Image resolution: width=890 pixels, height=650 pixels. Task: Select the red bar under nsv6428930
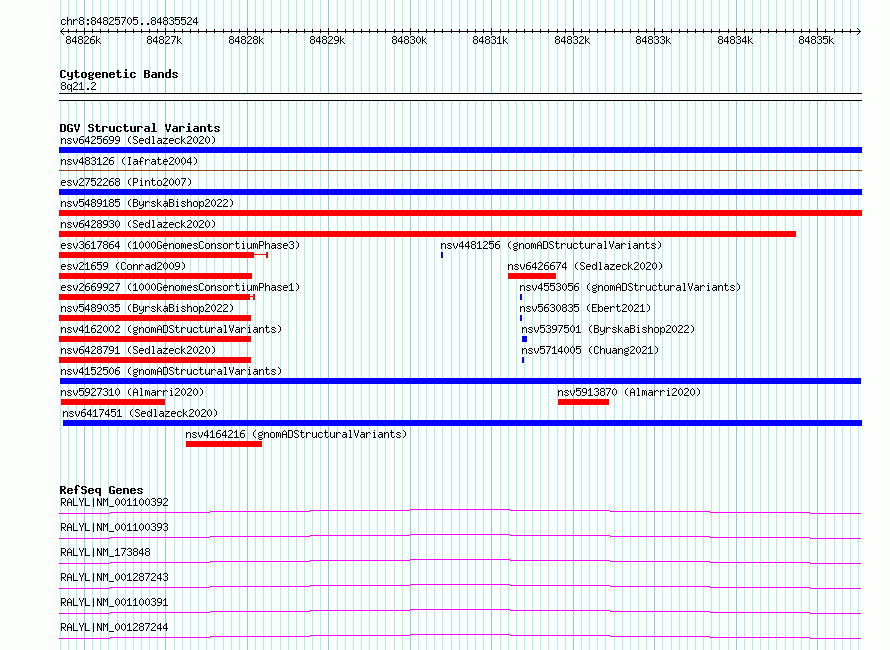coord(427,234)
